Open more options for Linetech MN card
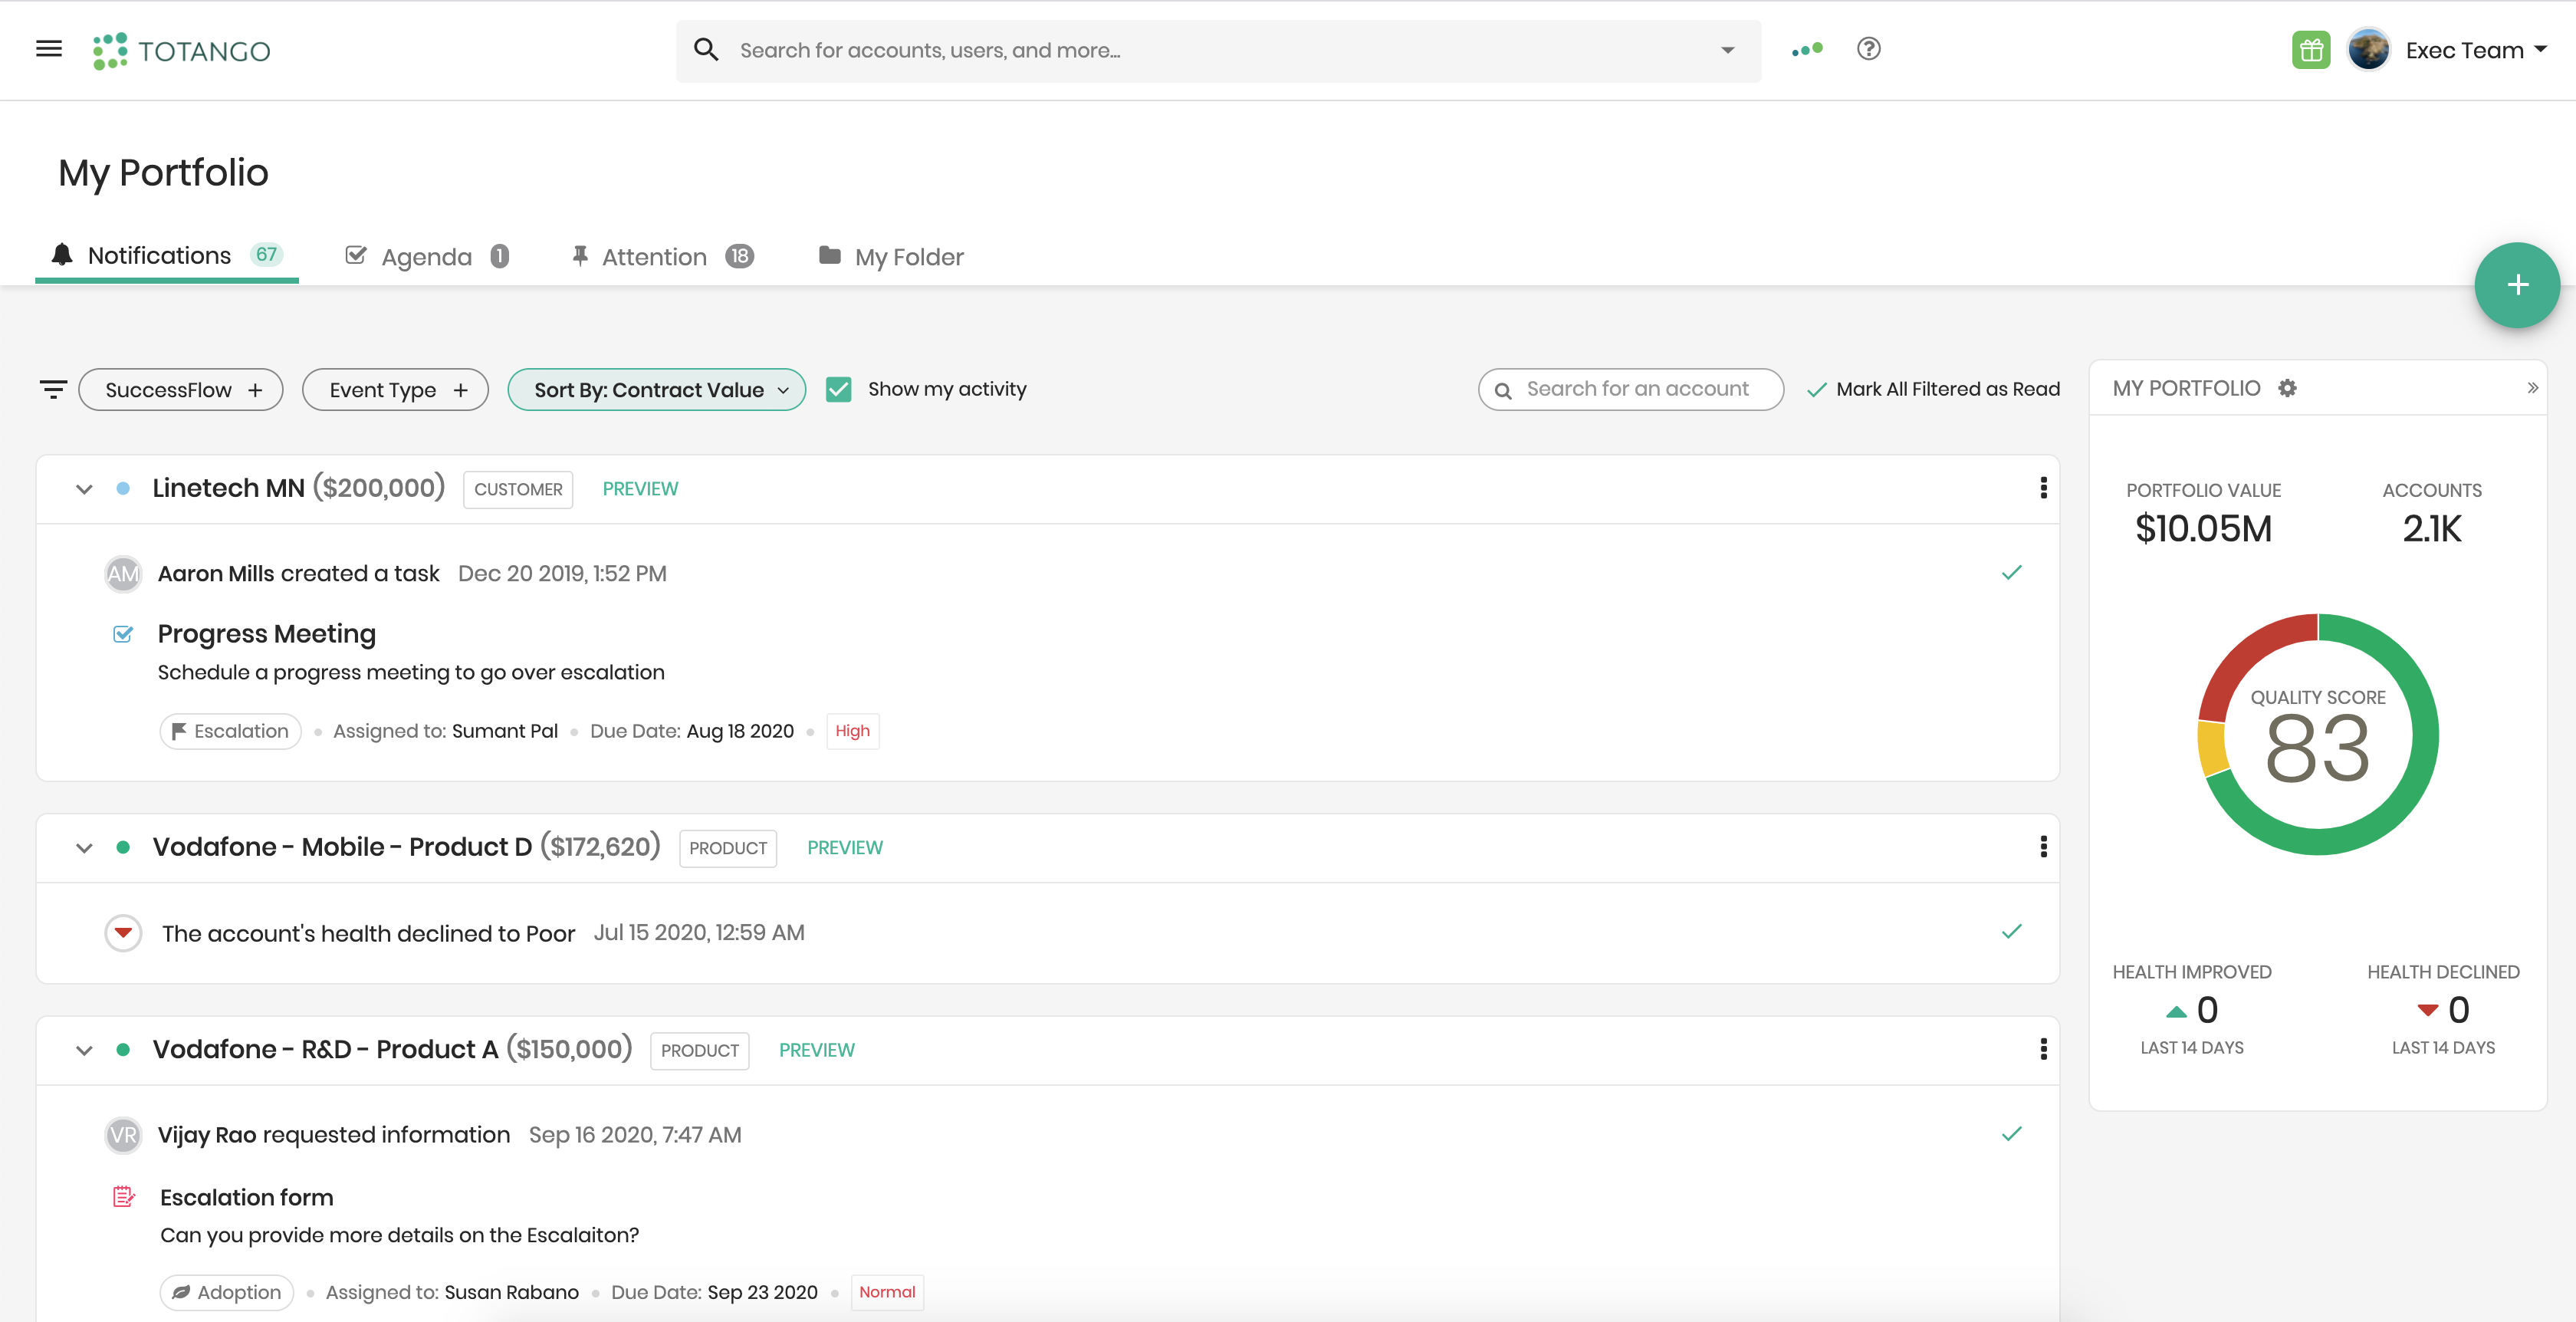 (x=2043, y=488)
